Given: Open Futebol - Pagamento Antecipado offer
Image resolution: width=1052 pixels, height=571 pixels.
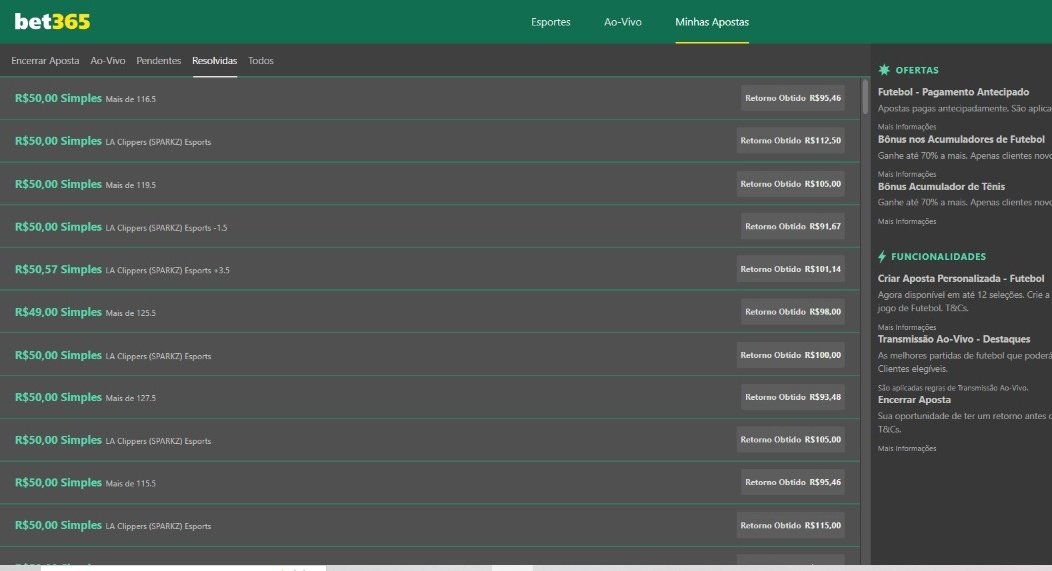Looking at the screenshot, I should 953,92.
